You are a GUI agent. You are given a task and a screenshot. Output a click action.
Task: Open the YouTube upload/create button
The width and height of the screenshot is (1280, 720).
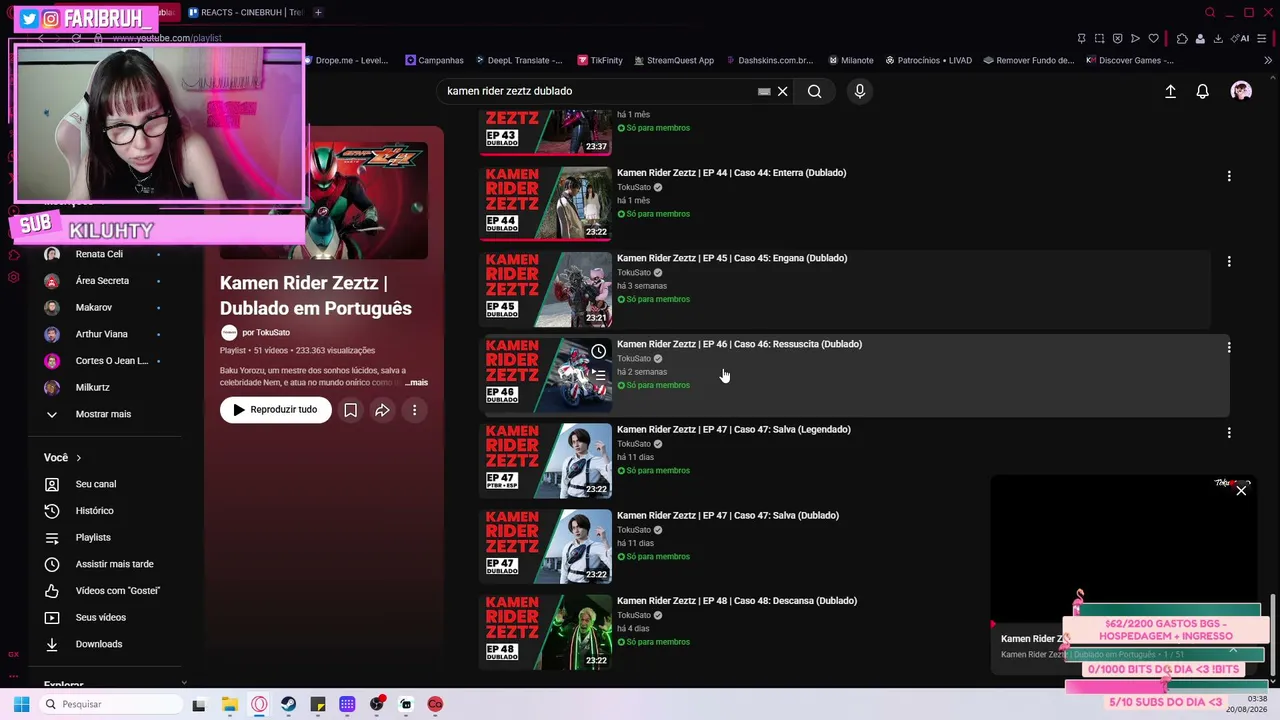click(x=1170, y=91)
